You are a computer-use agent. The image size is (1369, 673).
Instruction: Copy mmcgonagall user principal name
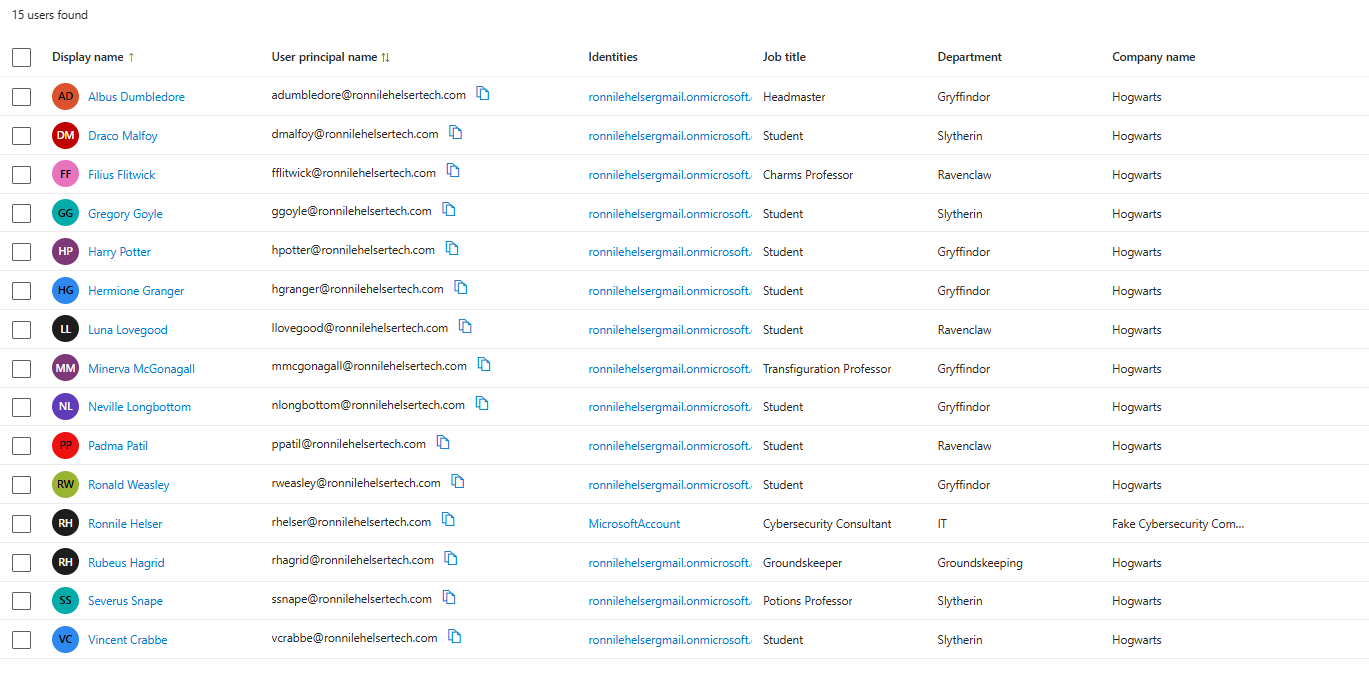click(x=484, y=365)
